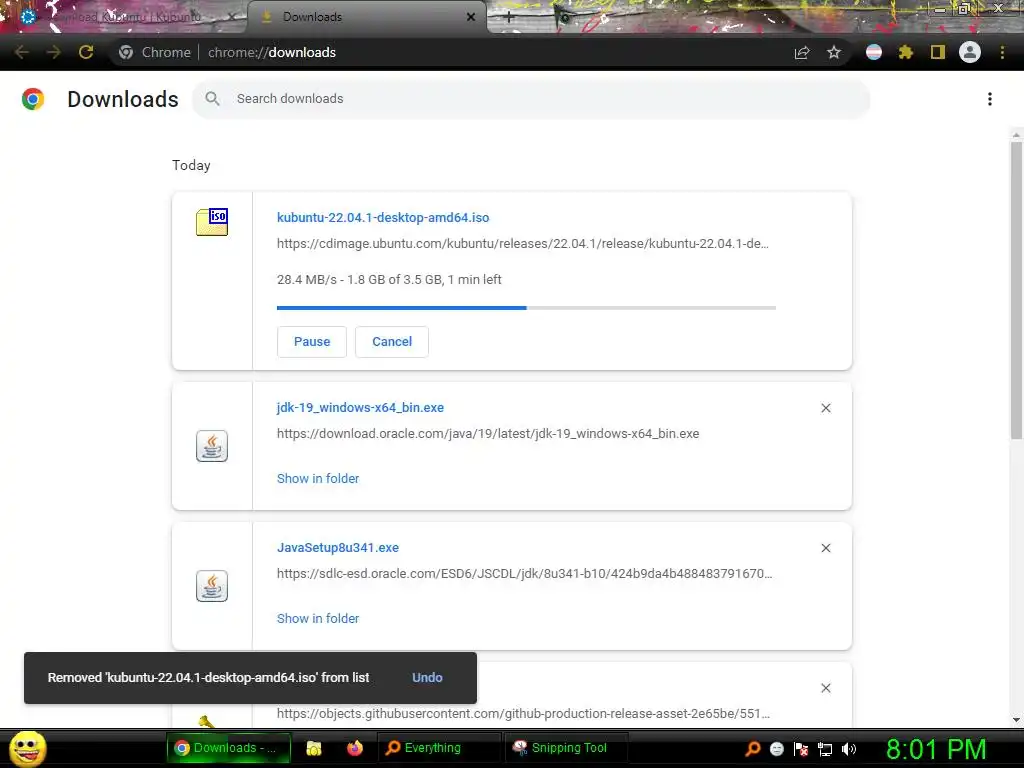Pause the kubuntu ISO download
1024x768 pixels.
tap(312, 342)
